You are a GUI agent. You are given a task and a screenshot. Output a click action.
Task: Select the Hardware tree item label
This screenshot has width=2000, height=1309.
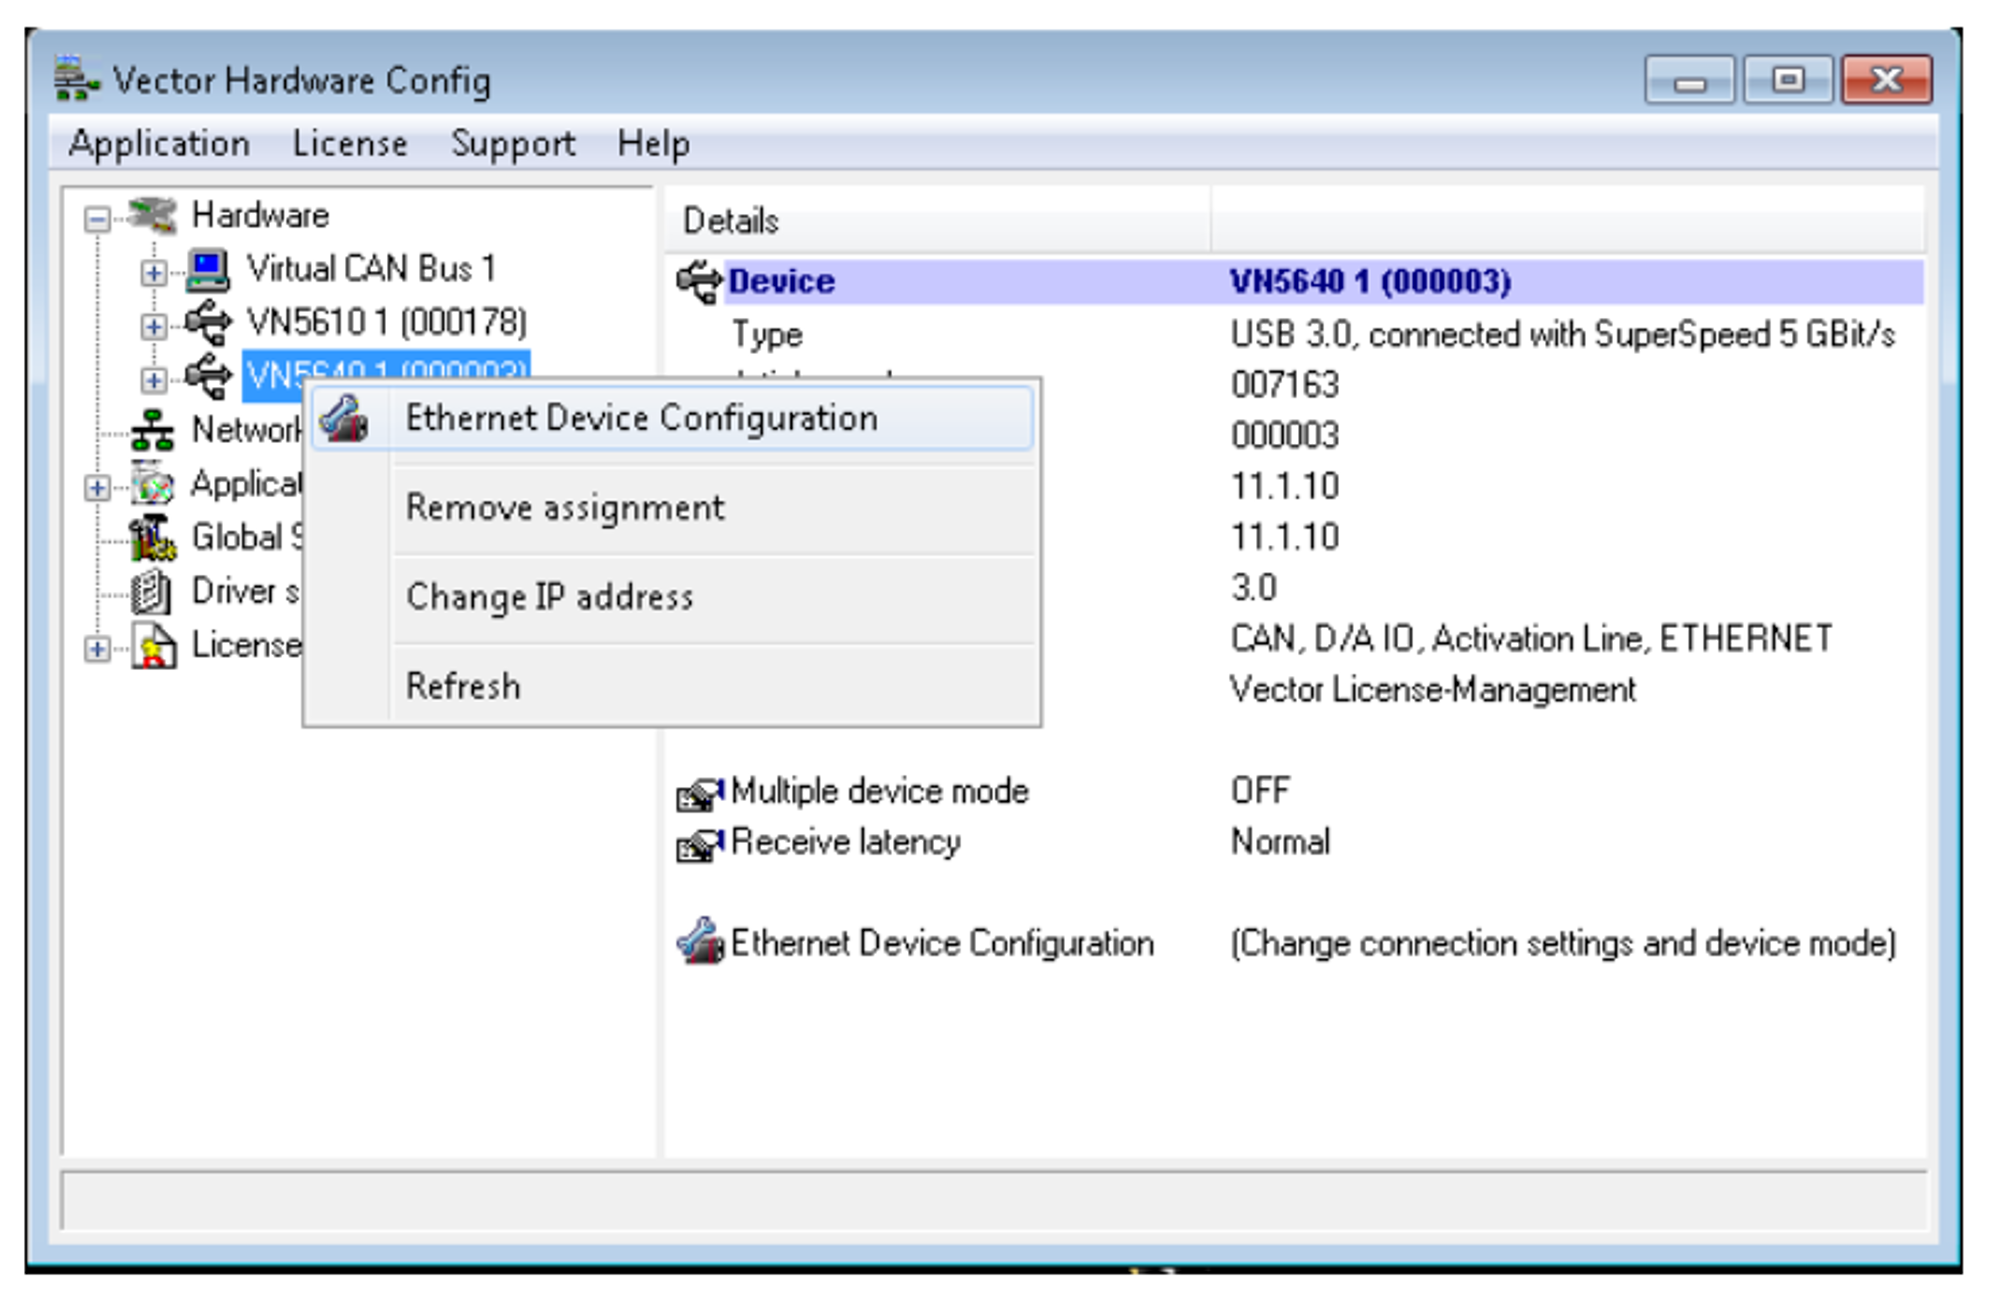(260, 215)
